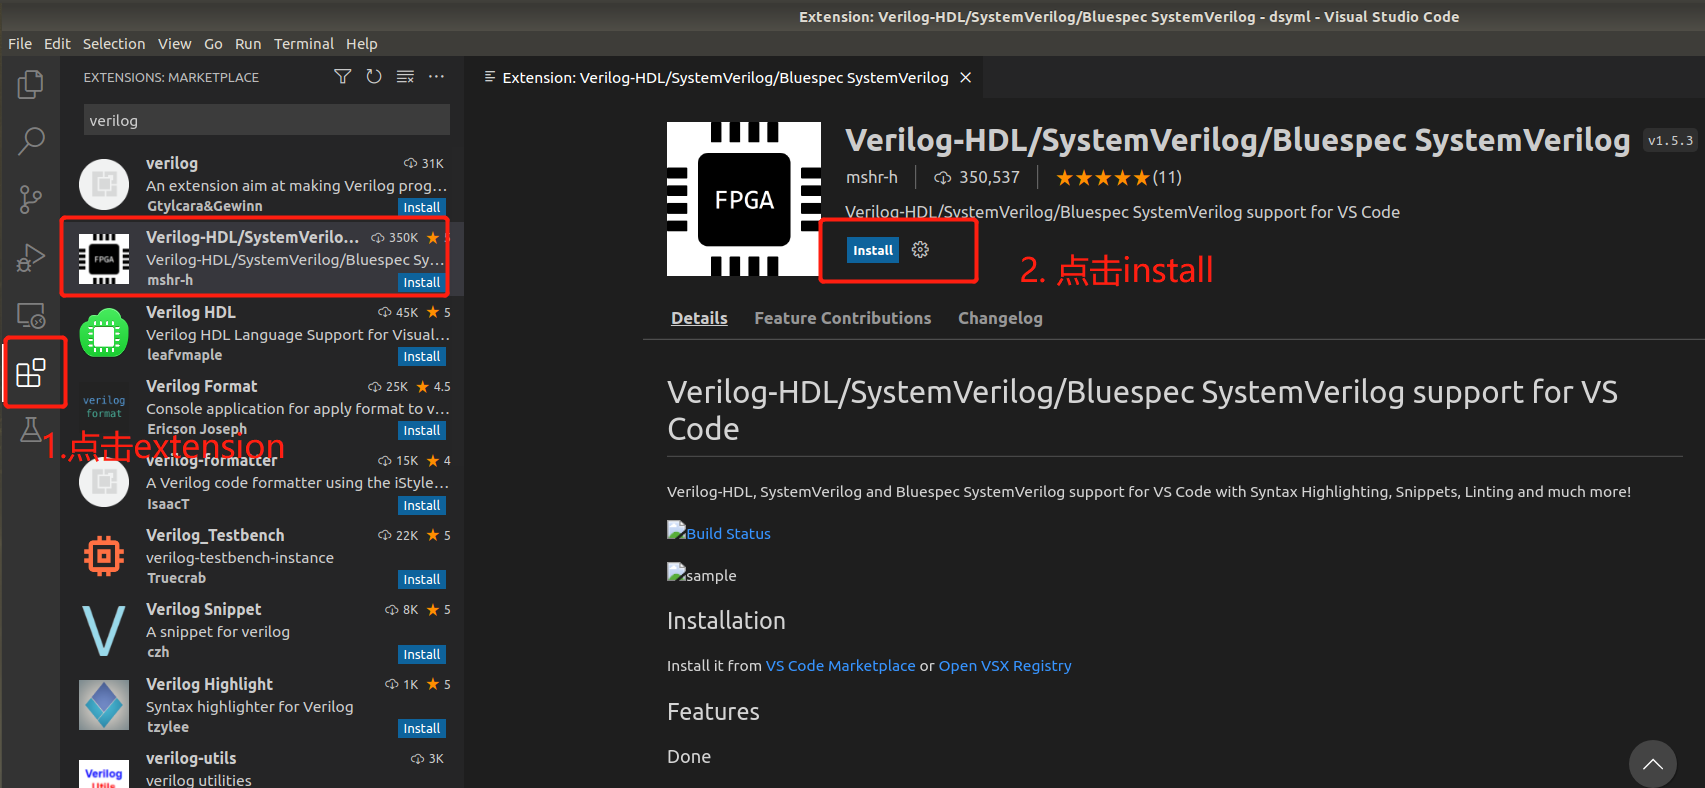Open the Search view in activity bar
1705x788 pixels.
31,141
